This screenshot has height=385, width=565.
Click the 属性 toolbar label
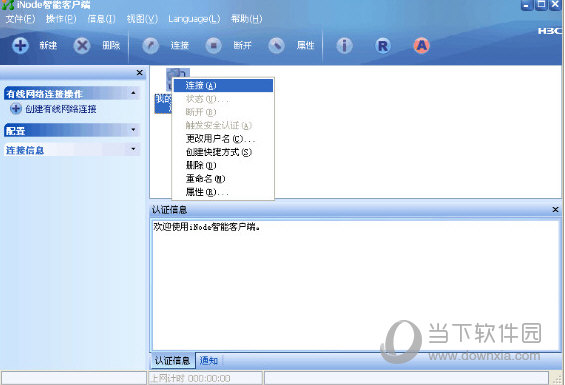(x=305, y=45)
